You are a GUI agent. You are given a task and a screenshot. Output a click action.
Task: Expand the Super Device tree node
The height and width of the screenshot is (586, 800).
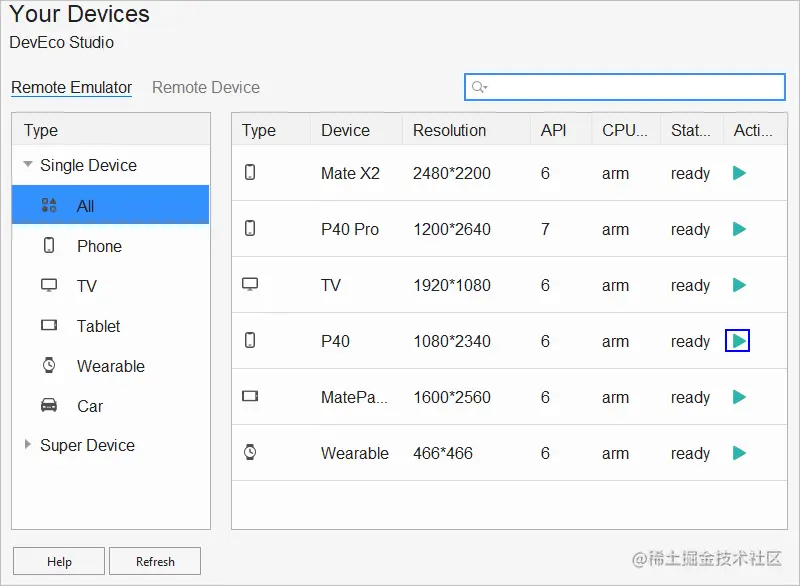point(28,444)
